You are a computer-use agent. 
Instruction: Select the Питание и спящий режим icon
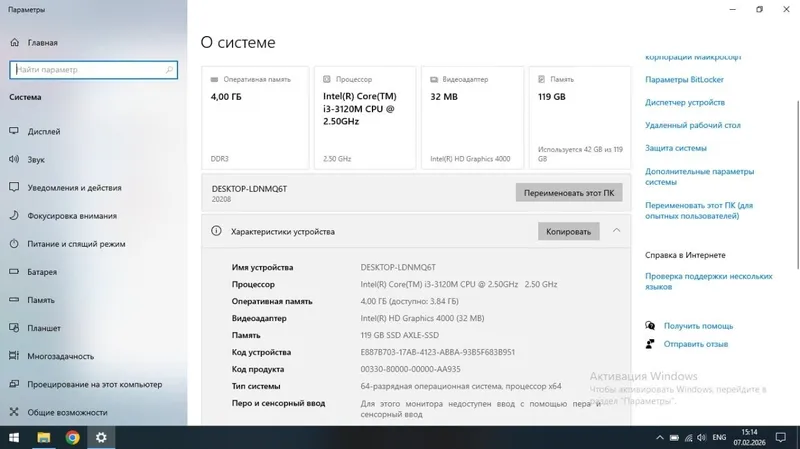(x=14, y=243)
